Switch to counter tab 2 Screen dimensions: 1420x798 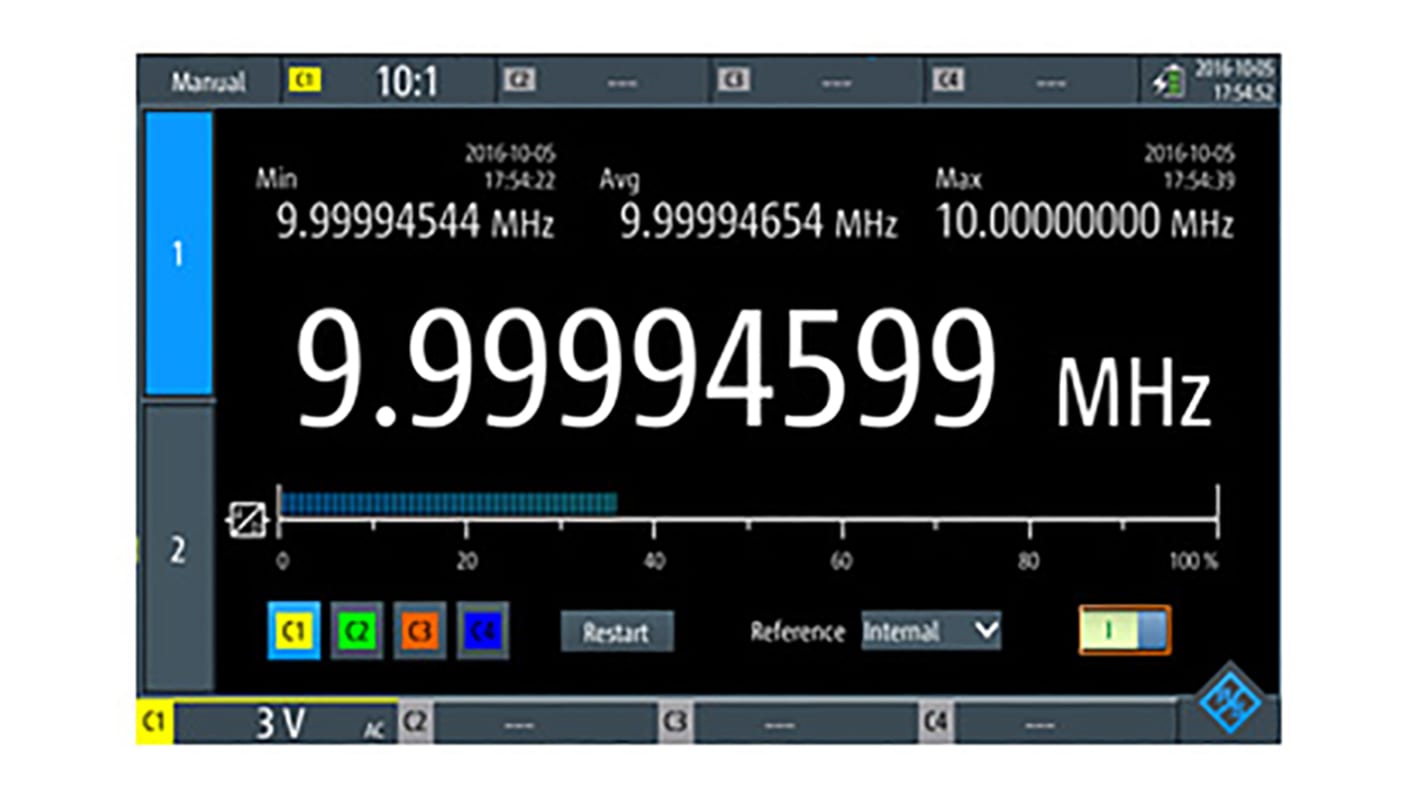[179, 548]
